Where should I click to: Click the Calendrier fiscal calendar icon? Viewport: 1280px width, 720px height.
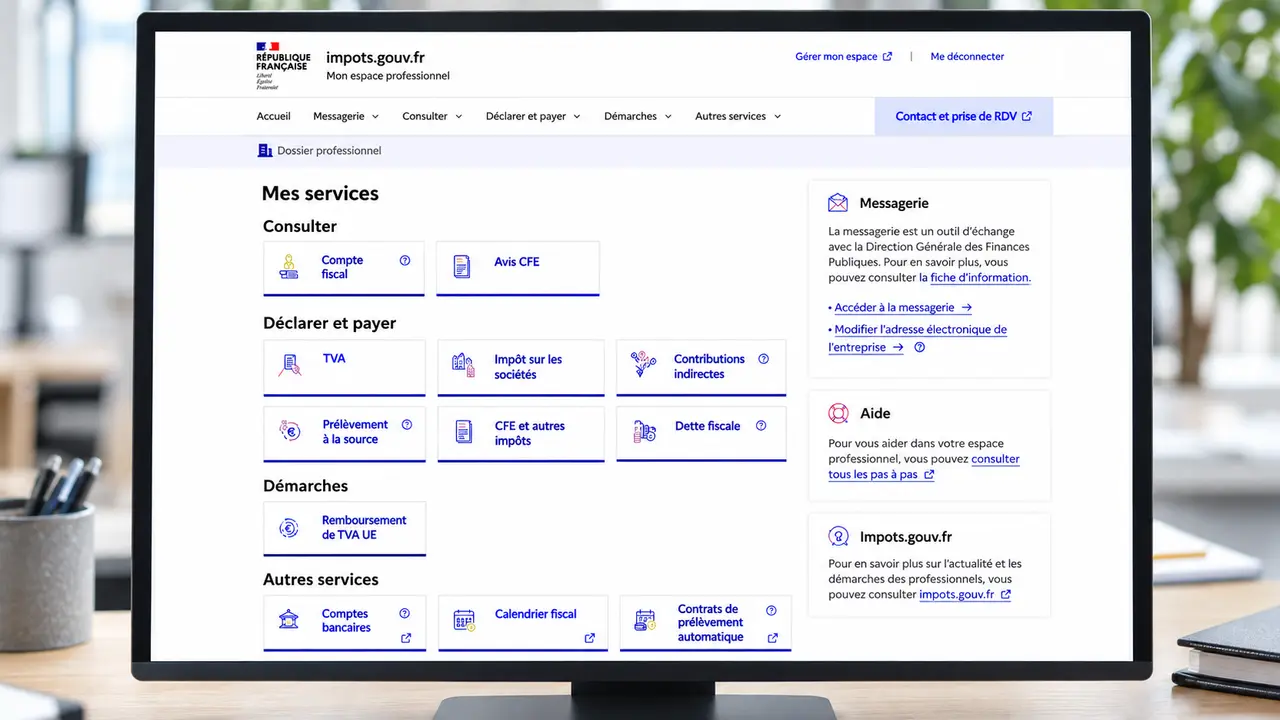coord(464,620)
